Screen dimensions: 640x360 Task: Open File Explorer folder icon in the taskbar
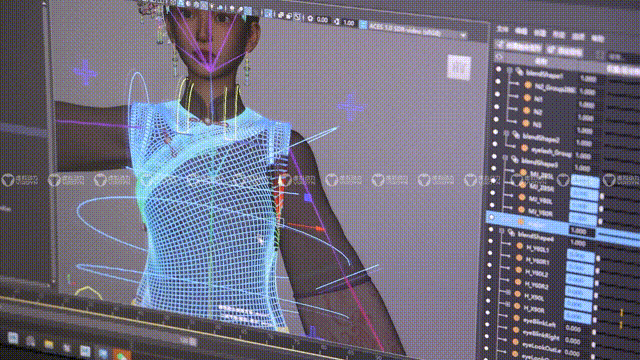pos(49,345)
